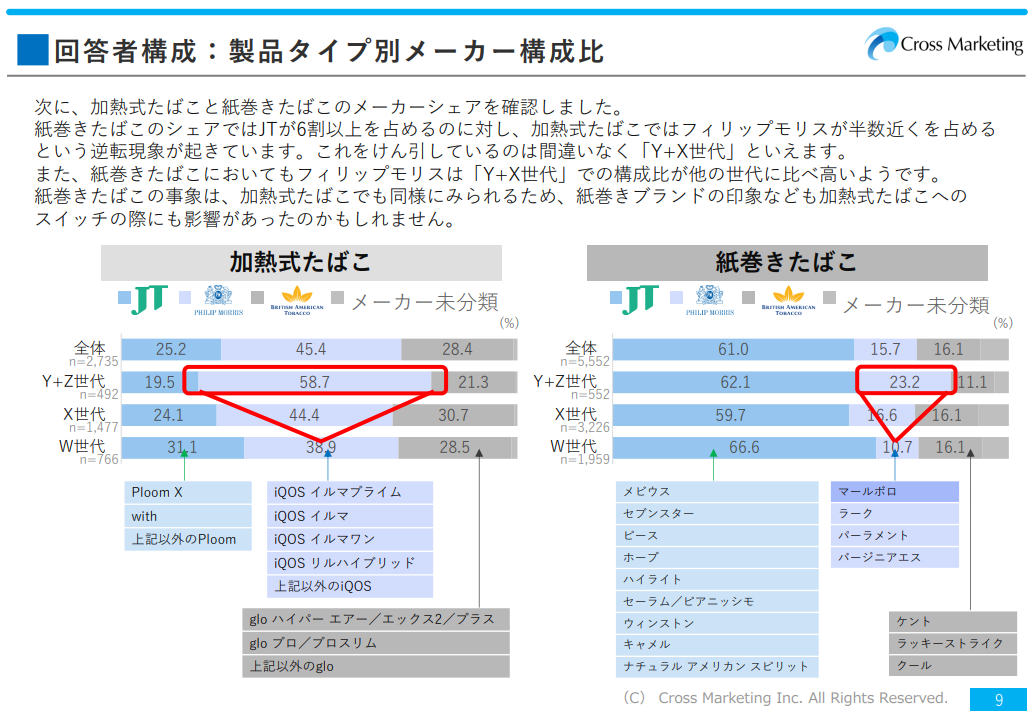Click the JT logo in the 紙巻きたばこ legend
1033x715 pixels.
click(641, 298)
